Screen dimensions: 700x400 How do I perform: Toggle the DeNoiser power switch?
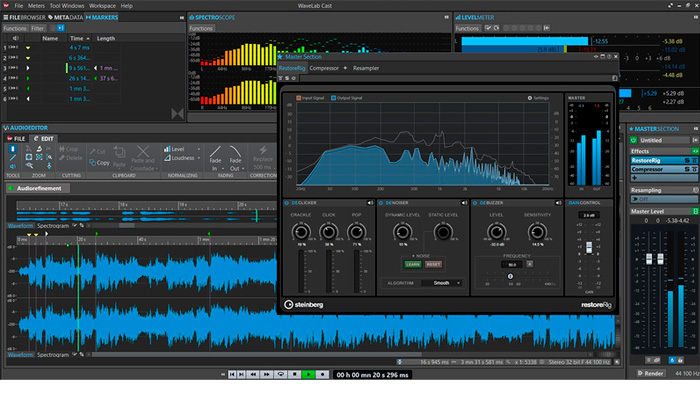[383, 203]
